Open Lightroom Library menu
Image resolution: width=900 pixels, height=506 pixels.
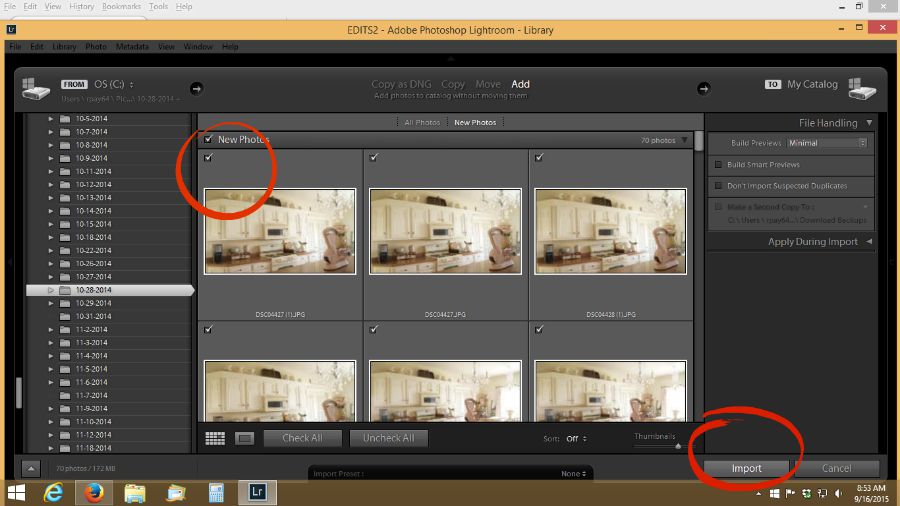pyautogui.click(x=64, y=46)
